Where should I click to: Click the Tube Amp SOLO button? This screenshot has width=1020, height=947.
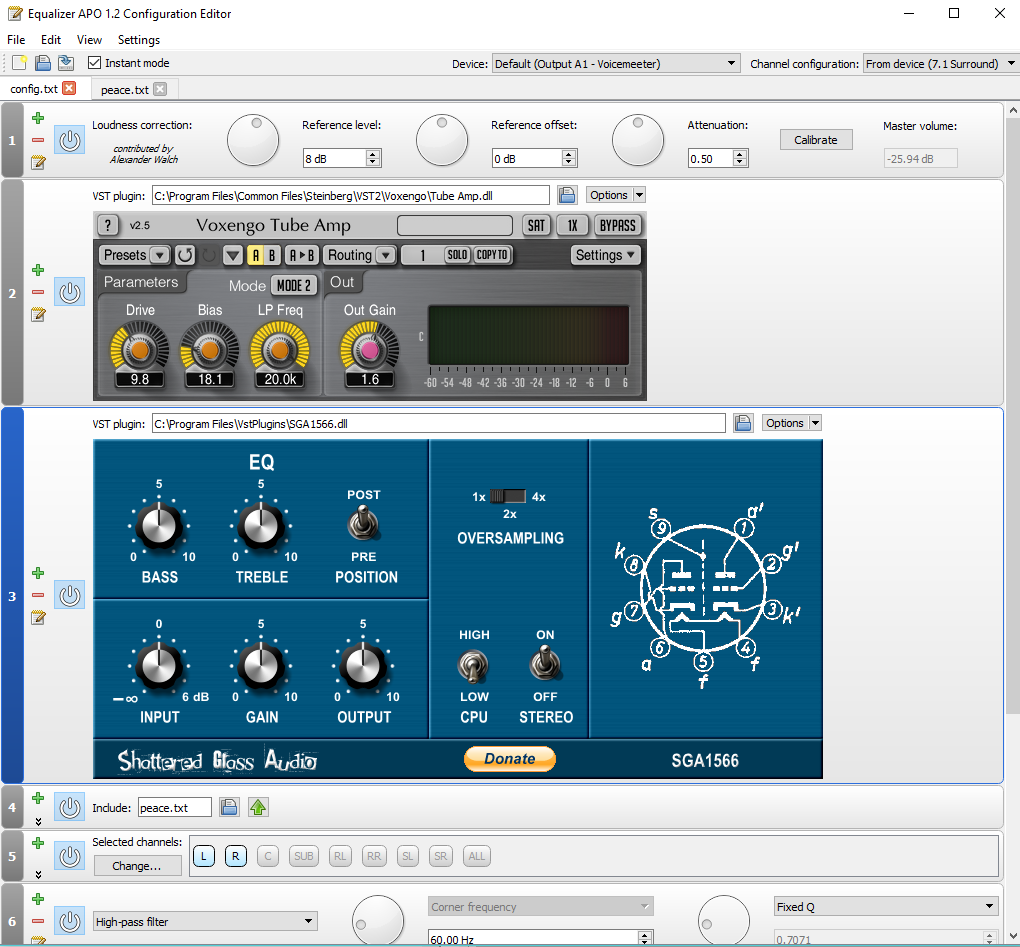[x=457, y=255]
